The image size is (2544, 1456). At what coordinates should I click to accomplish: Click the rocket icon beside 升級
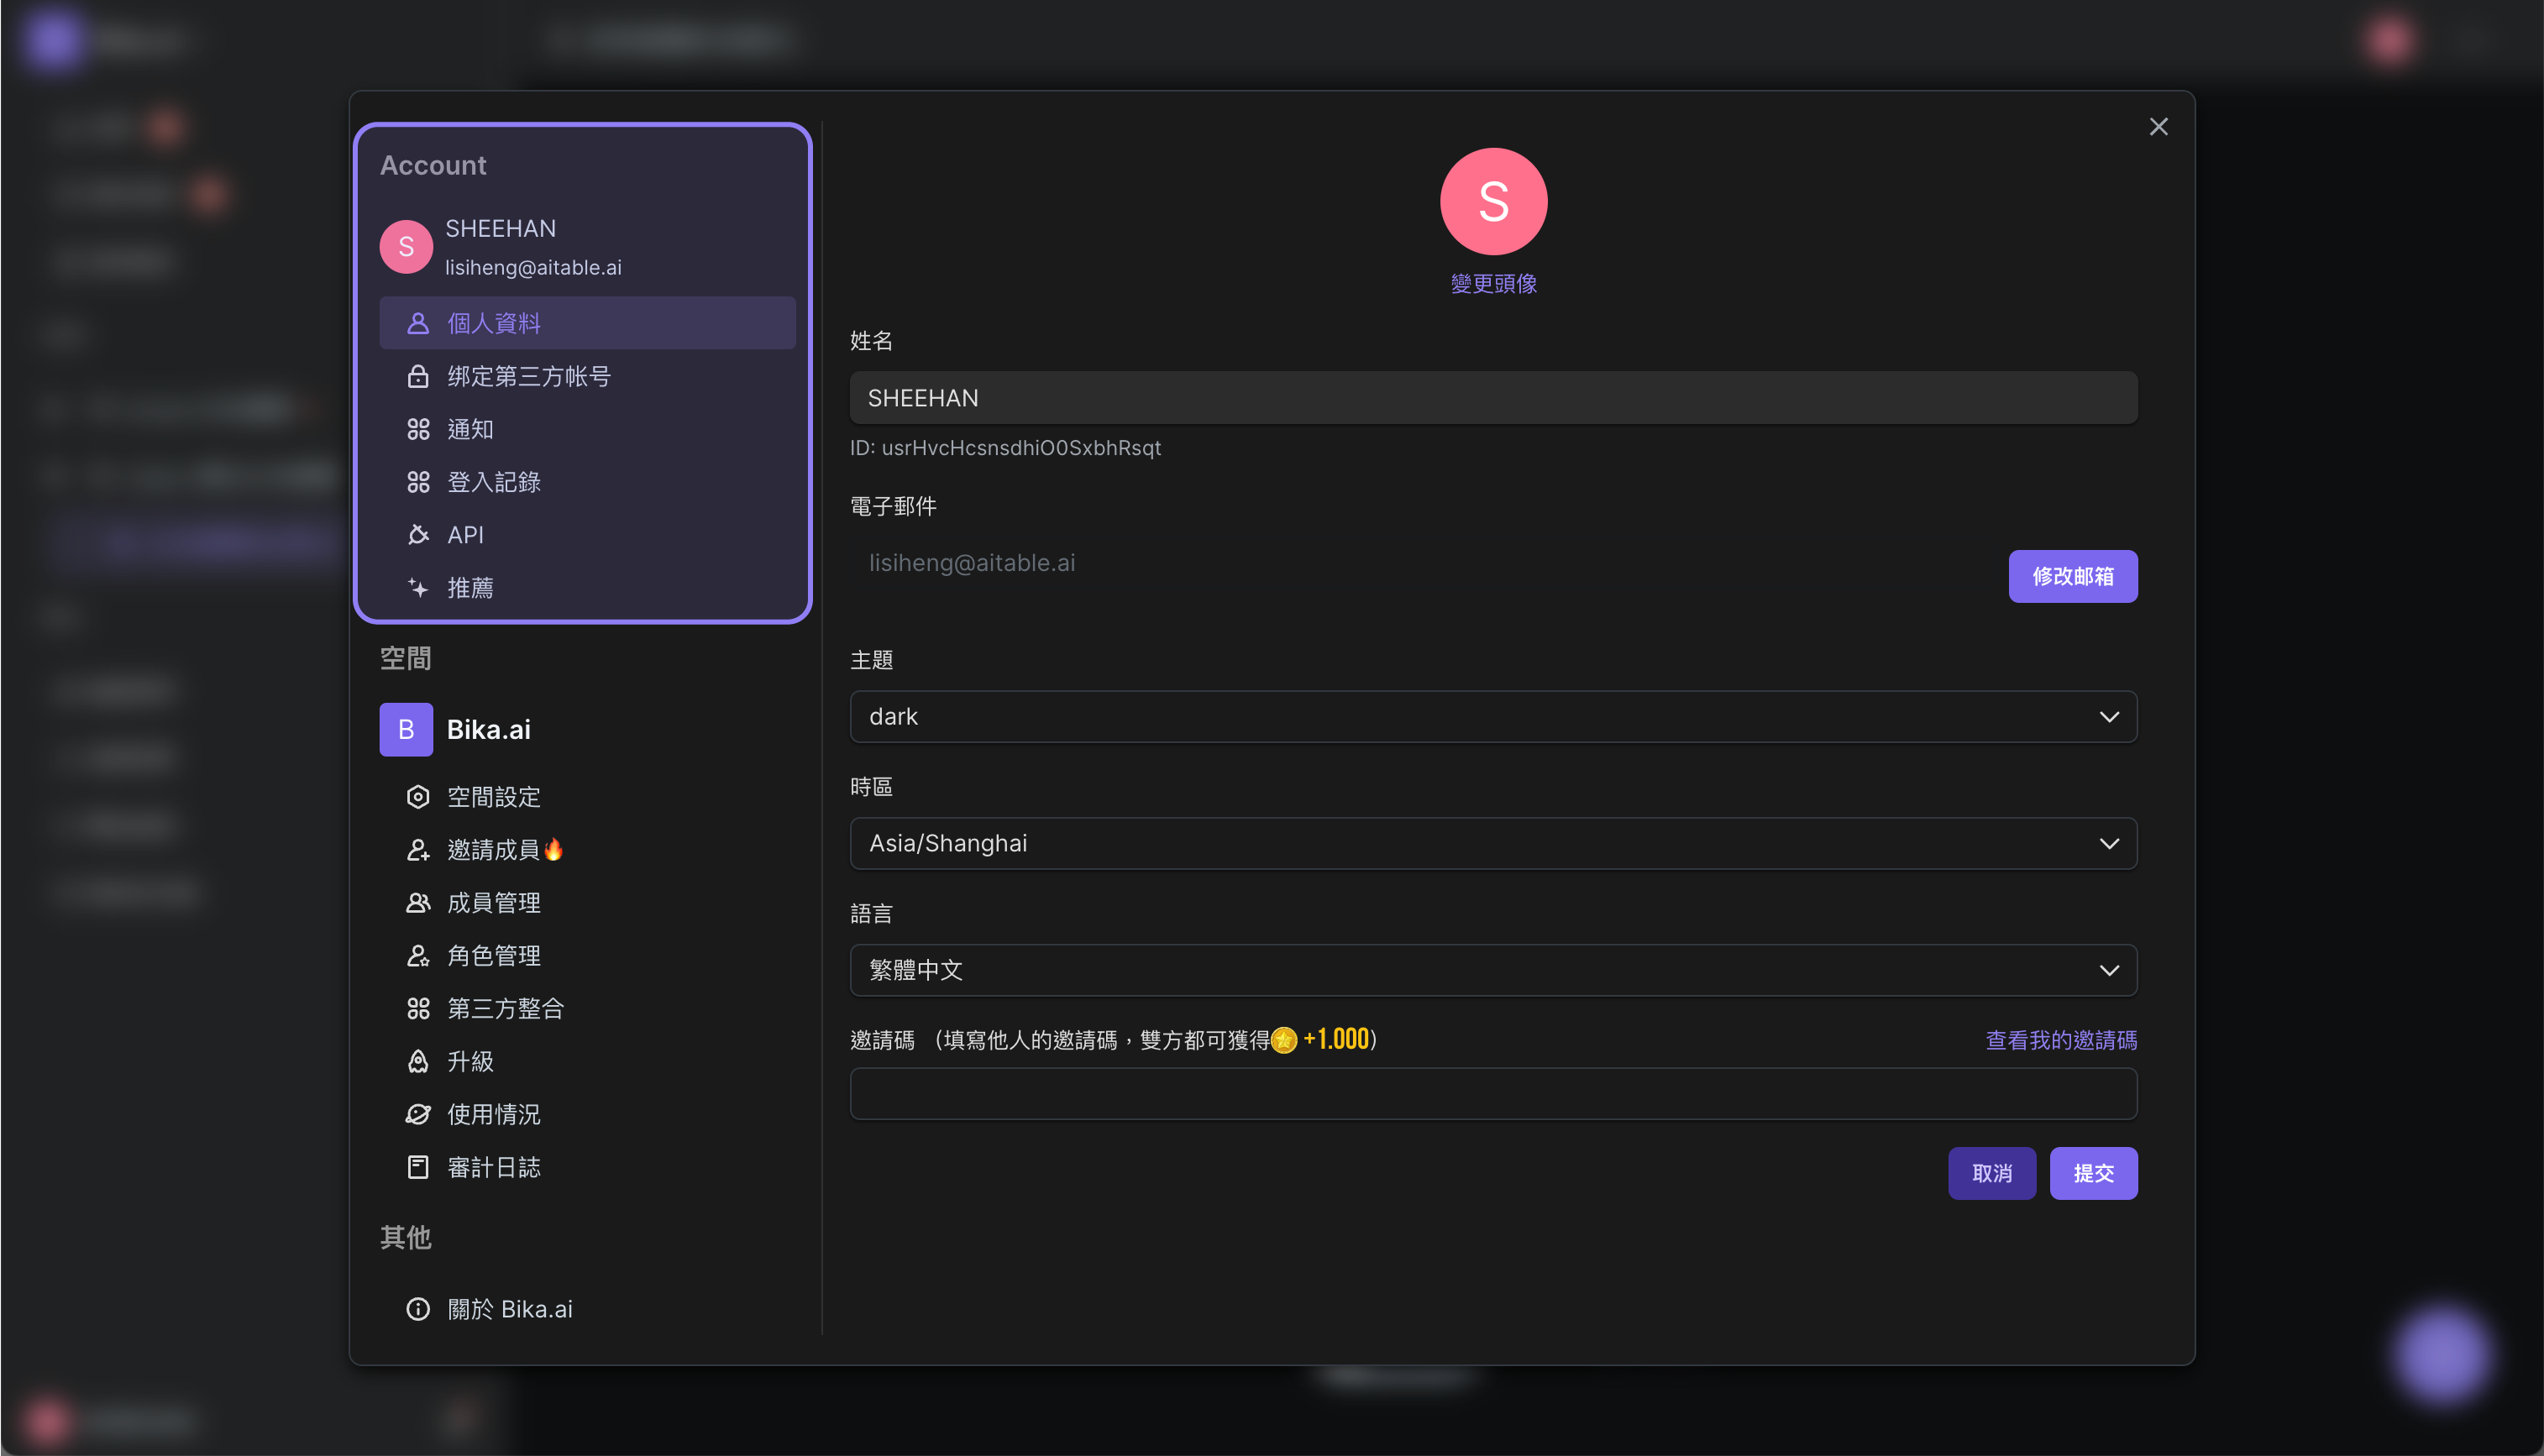tap(418, 1061)
